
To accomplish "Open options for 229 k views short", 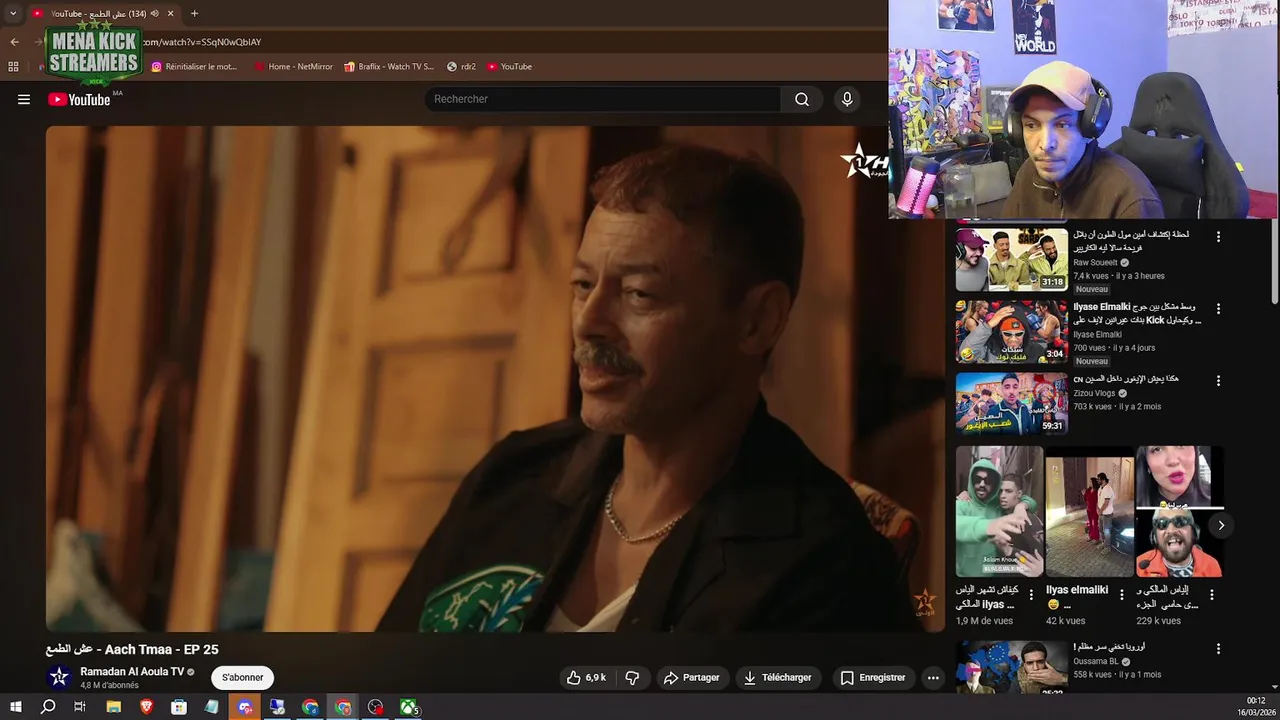I will pyautogui.click(x=1211, y=594).
